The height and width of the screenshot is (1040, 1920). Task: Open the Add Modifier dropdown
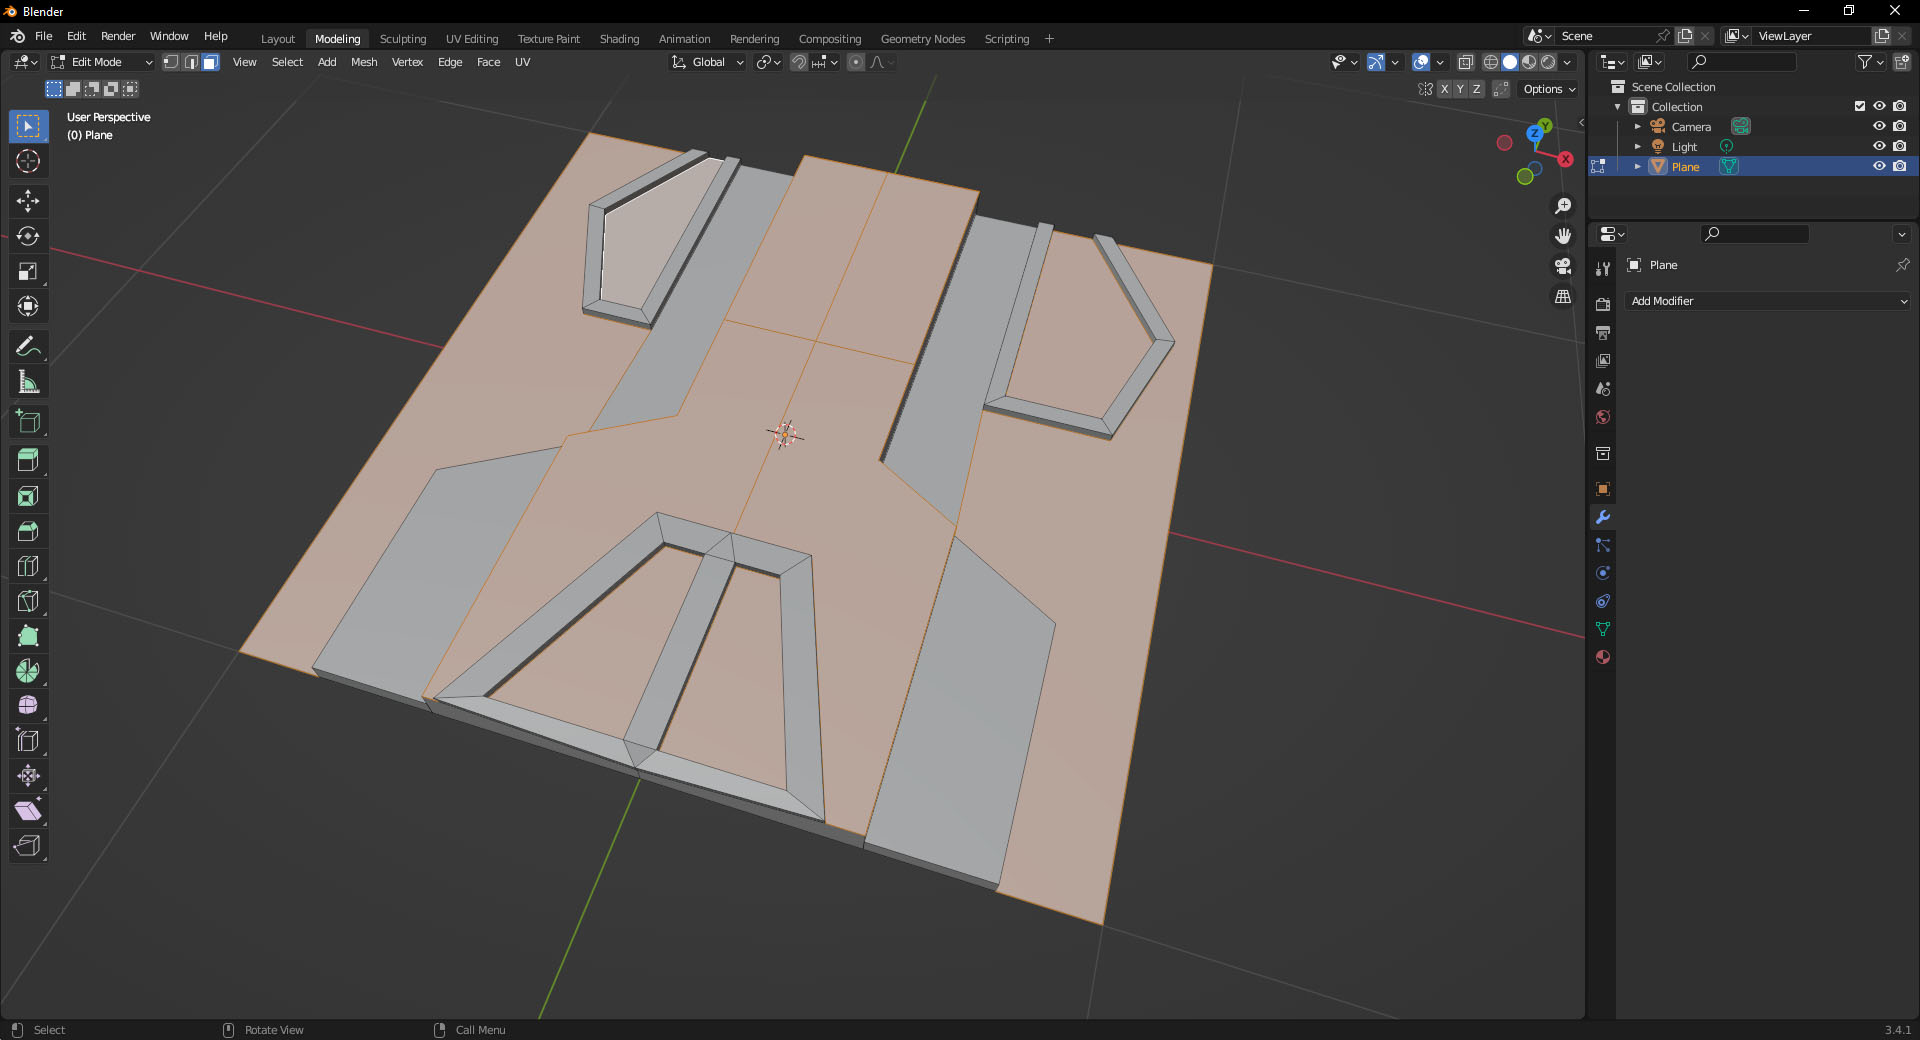click(1767, 301)
